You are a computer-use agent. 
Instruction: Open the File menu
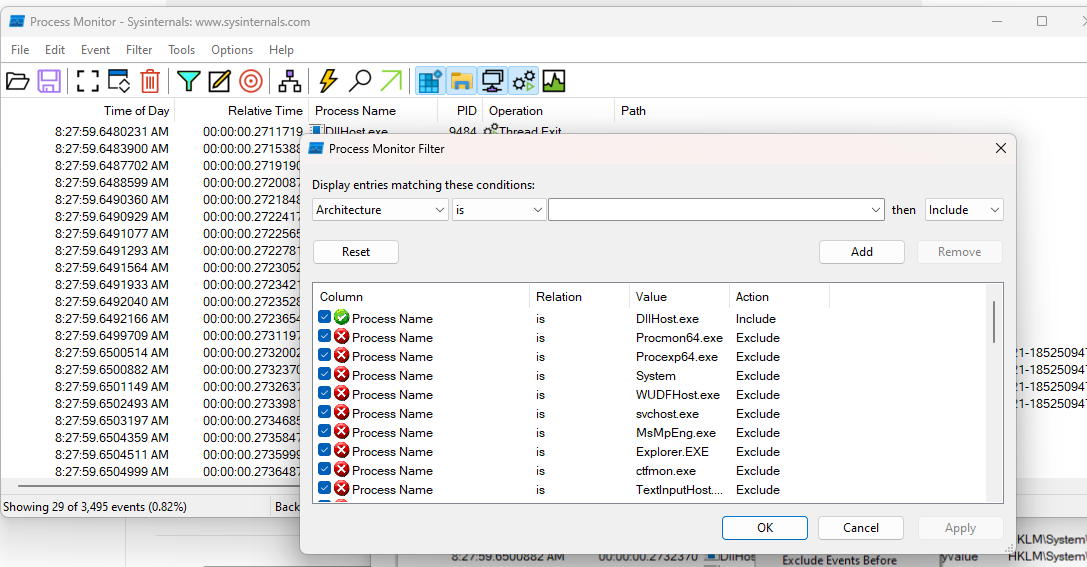[20, 50]
